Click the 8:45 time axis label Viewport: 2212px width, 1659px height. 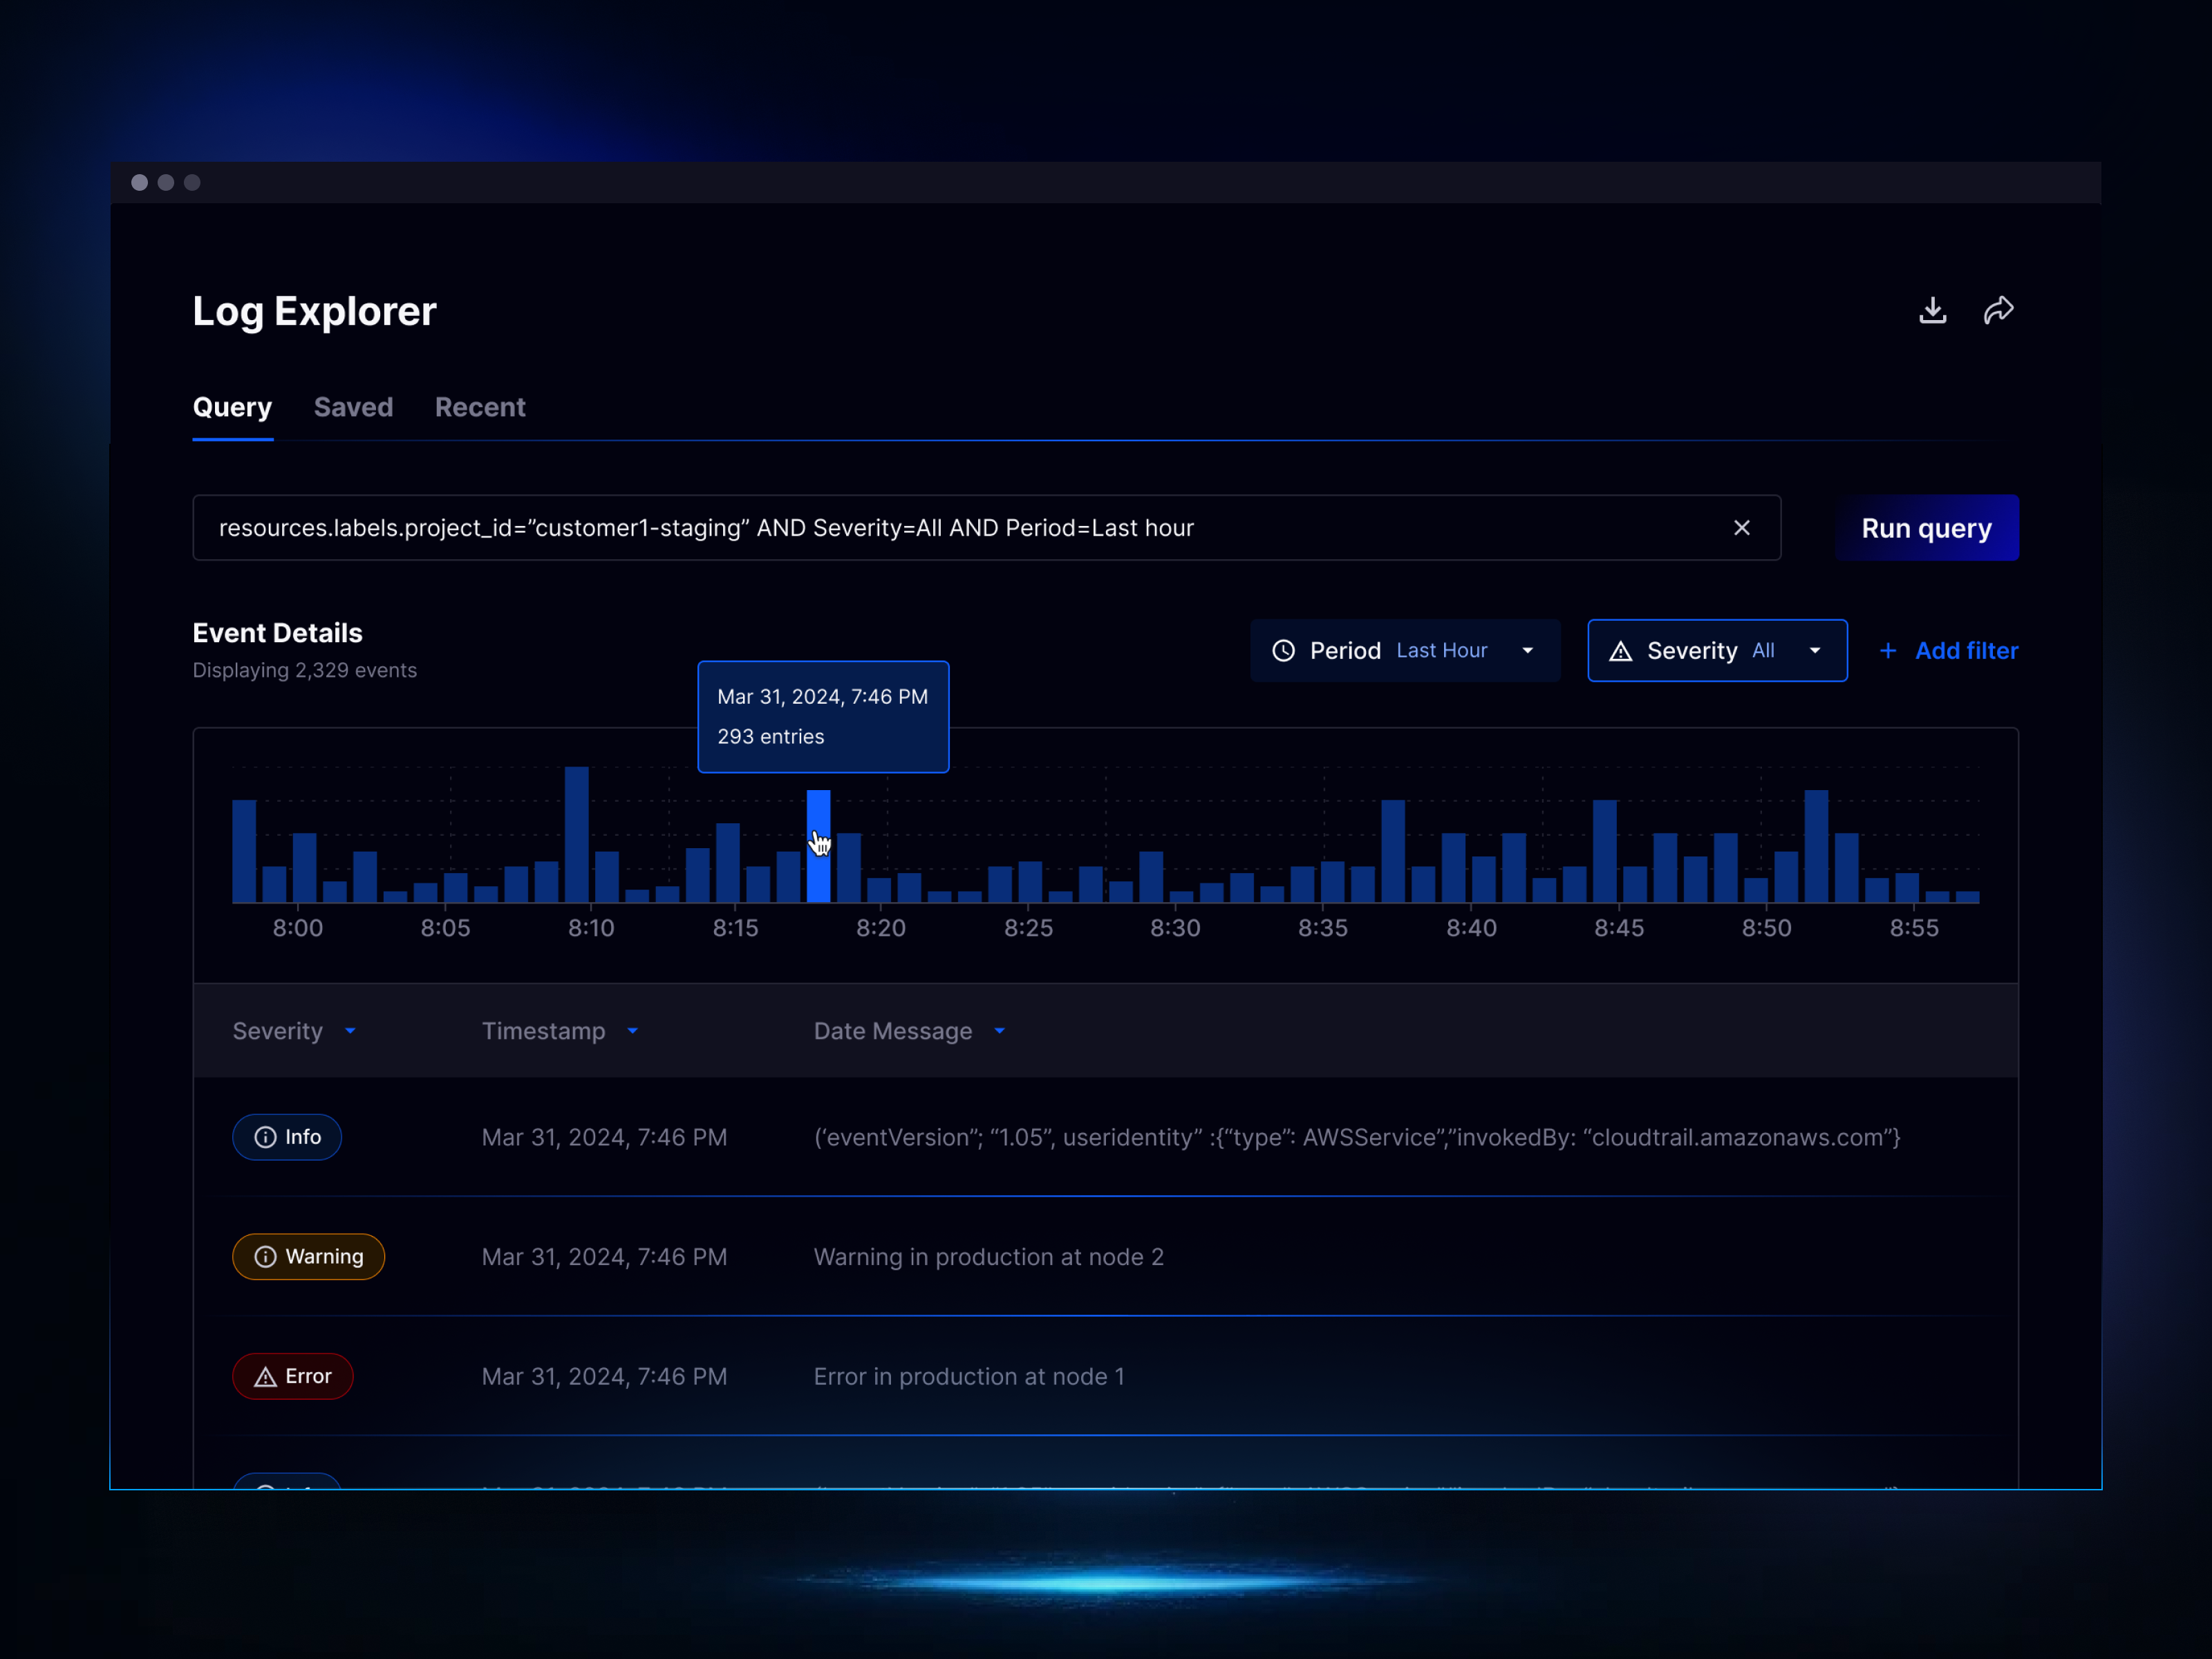point(1619,928)
